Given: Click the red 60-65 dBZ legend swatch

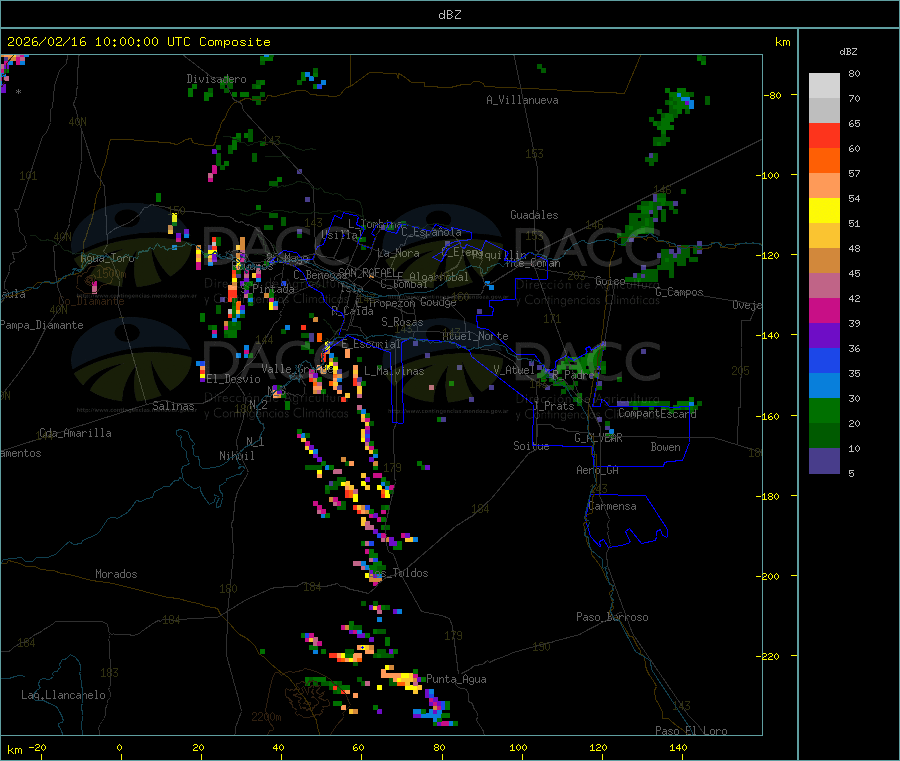Looking at the screenshot, I should click(824, 135).
